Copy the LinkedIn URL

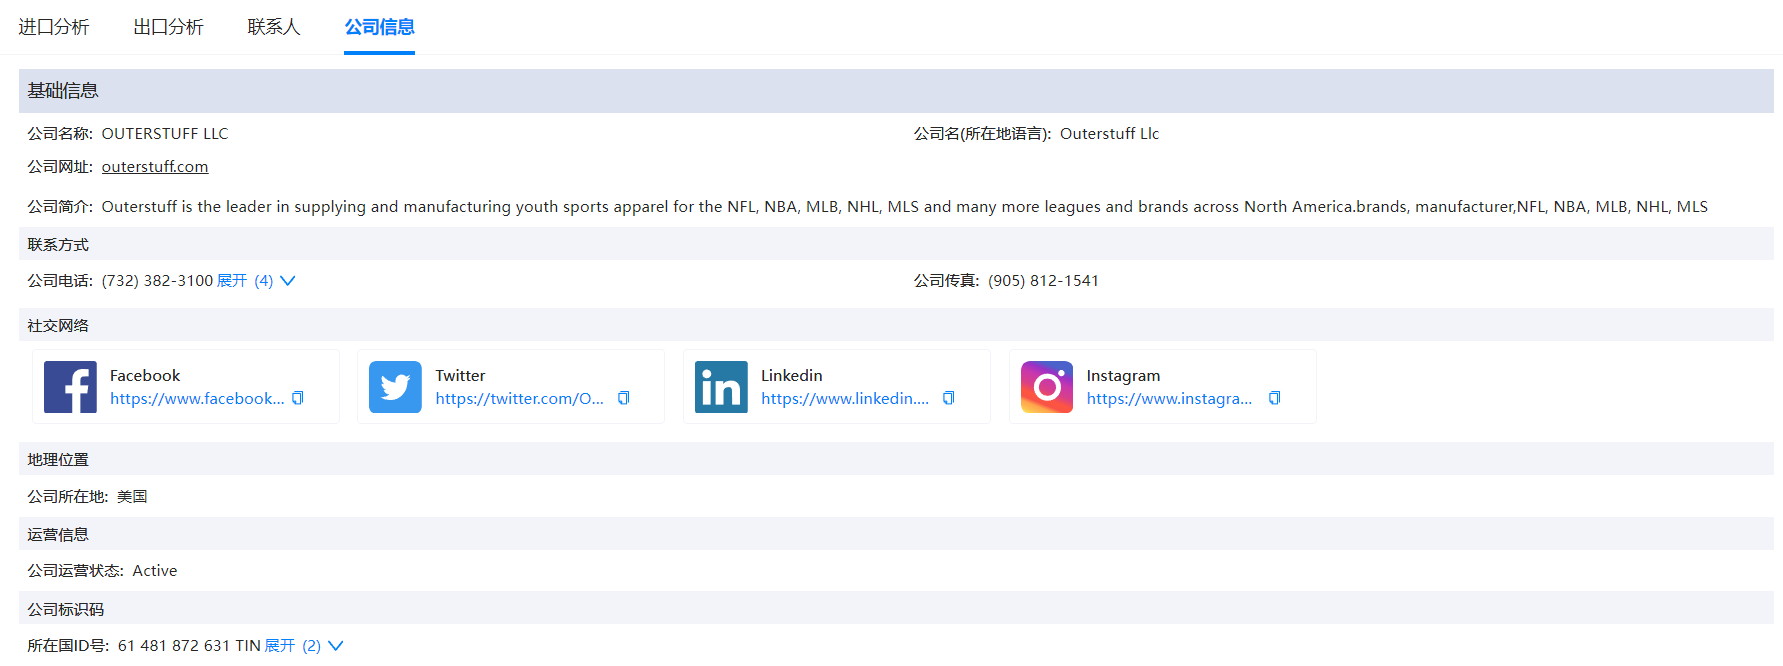(x=949, y=398)
